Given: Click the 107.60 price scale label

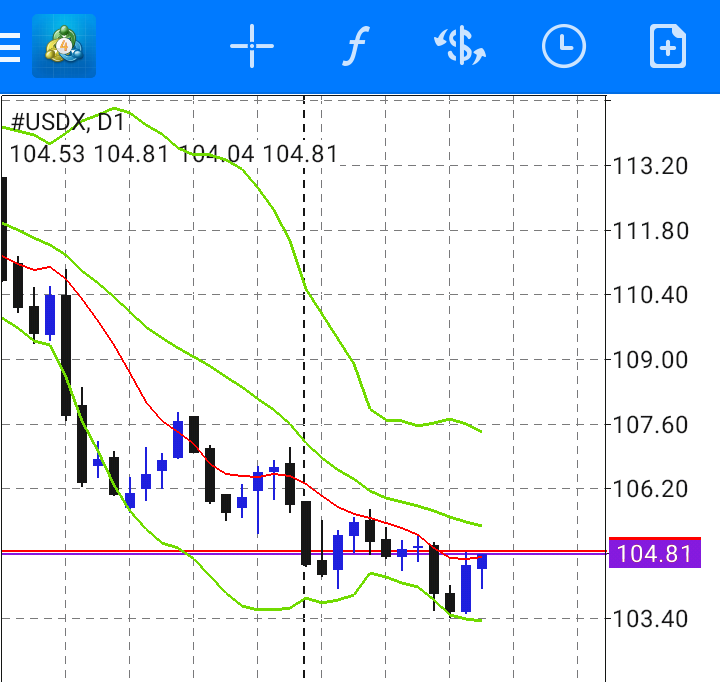Looking at the screenshot, I should (x=650, y=425).
